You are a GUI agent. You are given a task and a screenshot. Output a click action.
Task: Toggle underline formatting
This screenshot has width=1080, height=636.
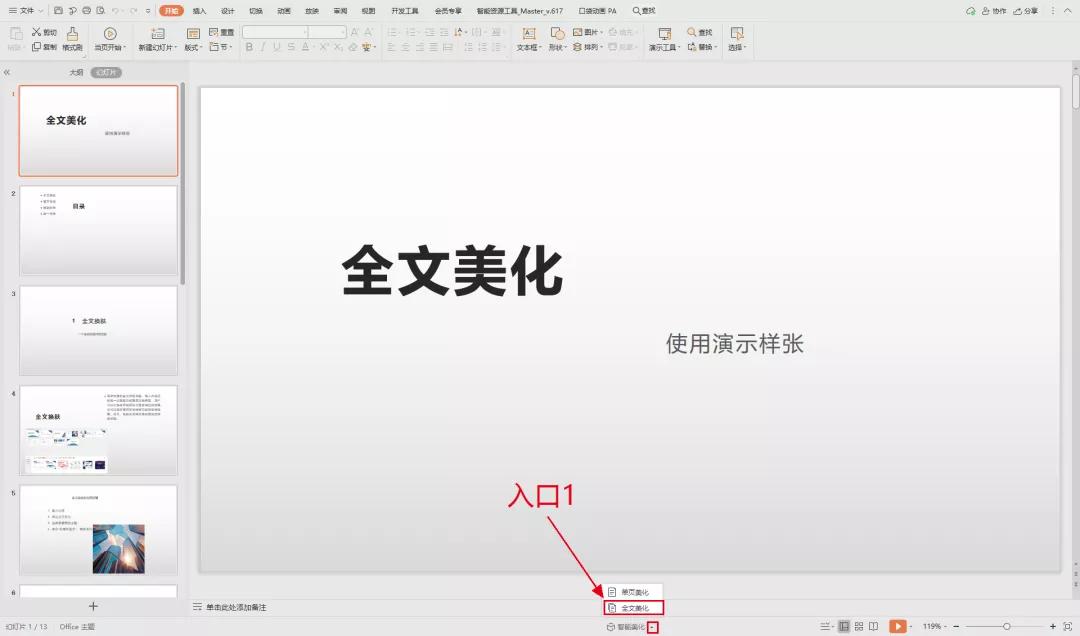276,47
